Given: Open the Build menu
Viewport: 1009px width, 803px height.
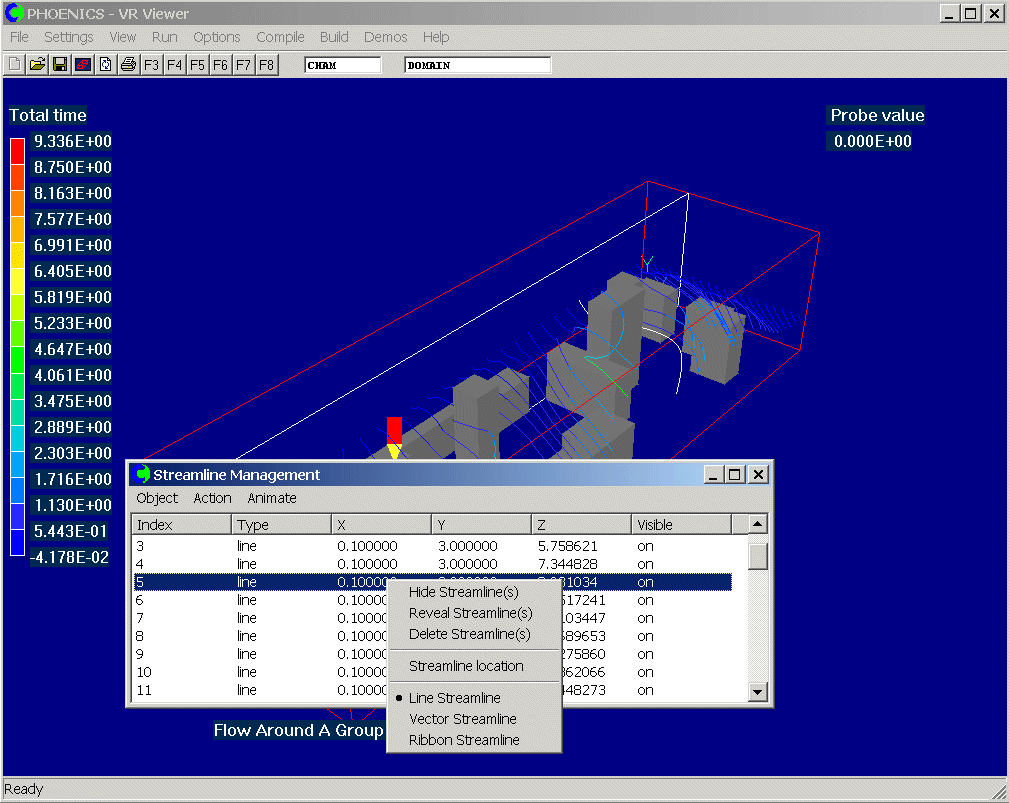Looking at the screenshot, I should (334, 37).
